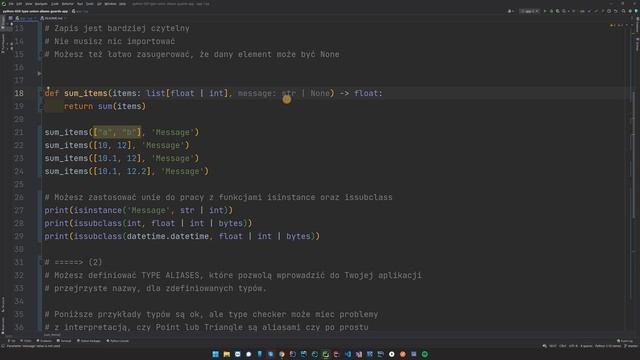This screenshot has width=640, height=360.
Task: Toggle the comment block fold marker at line 31
Action: pos(41,262)
